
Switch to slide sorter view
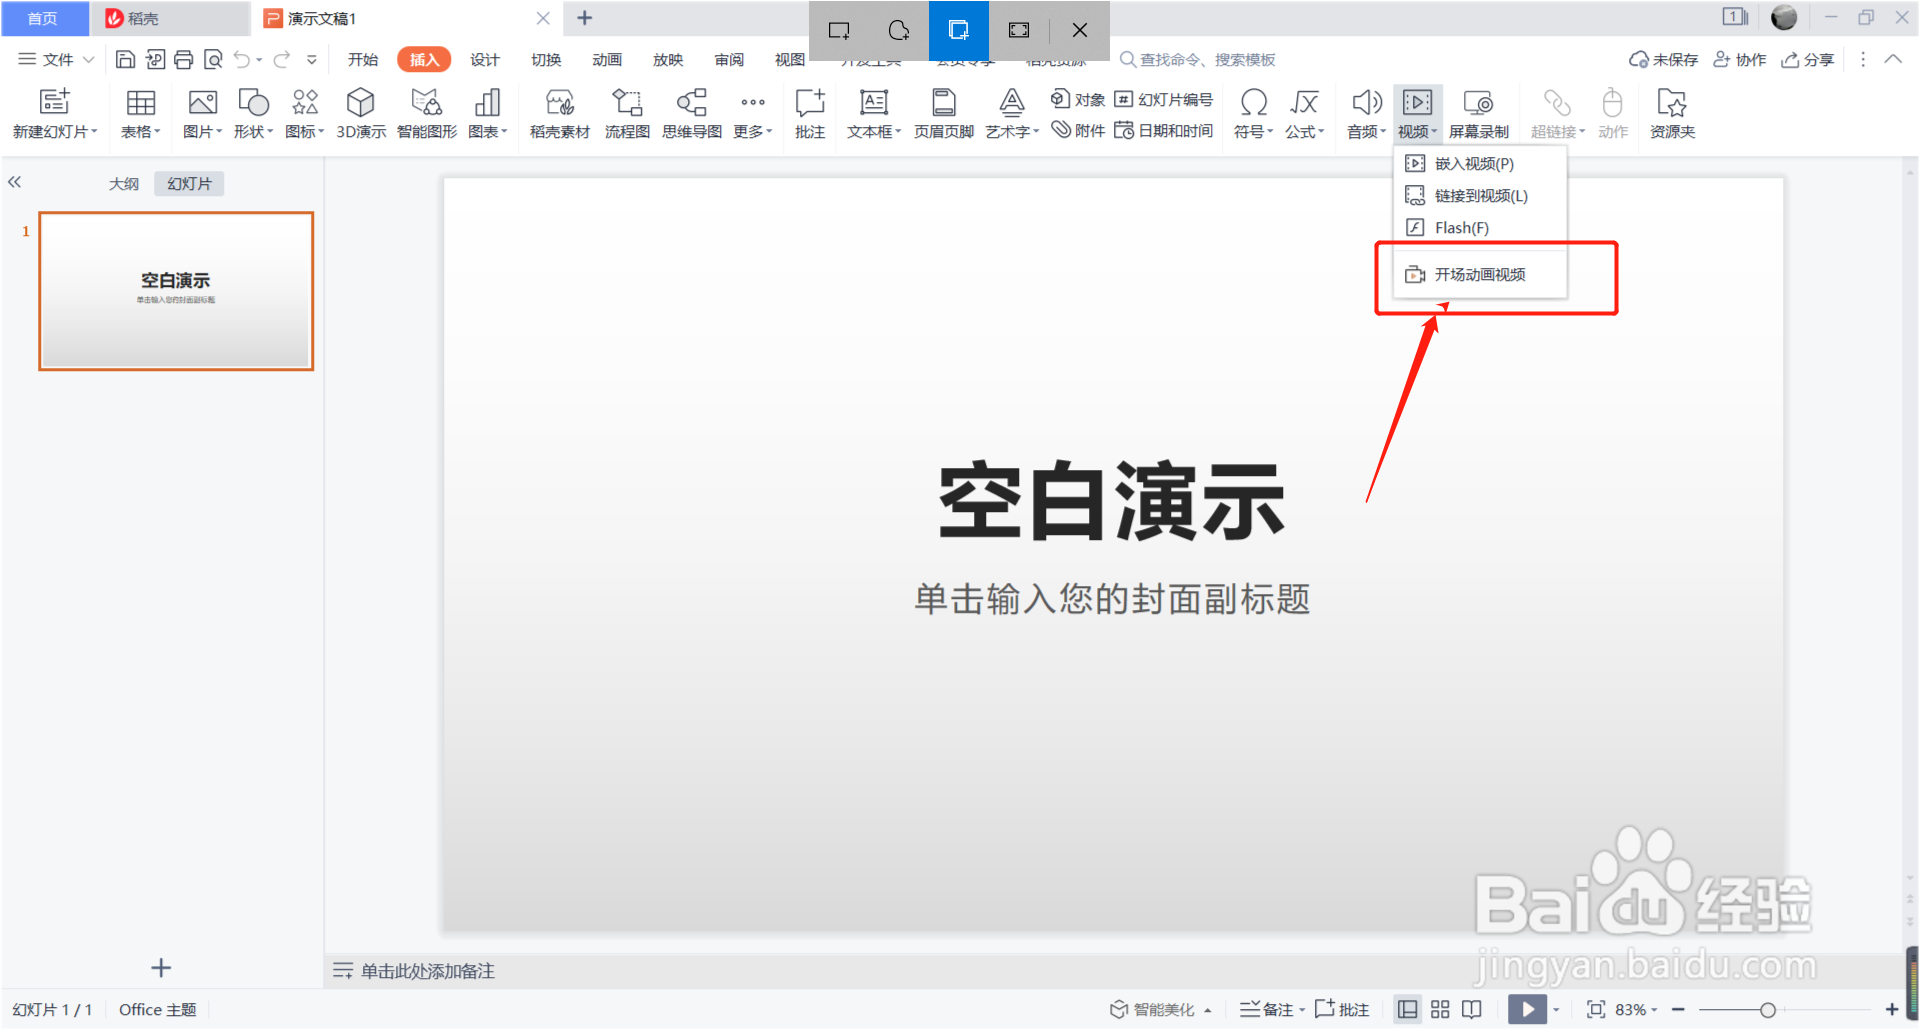1440,1009
